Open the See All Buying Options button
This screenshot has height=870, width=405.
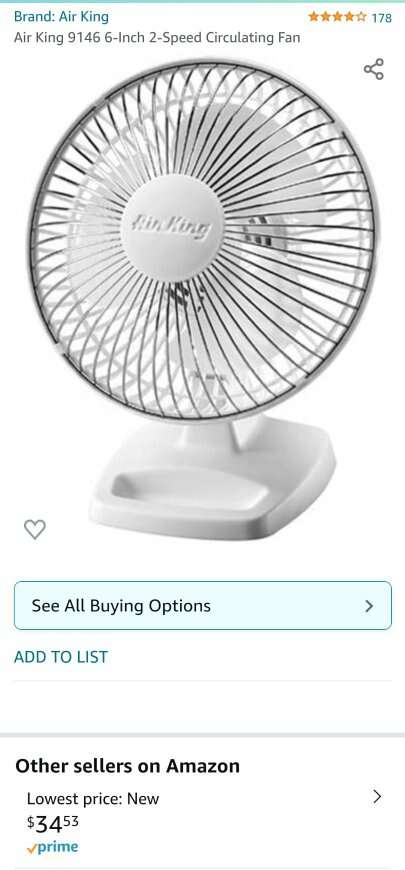point(202,605)
